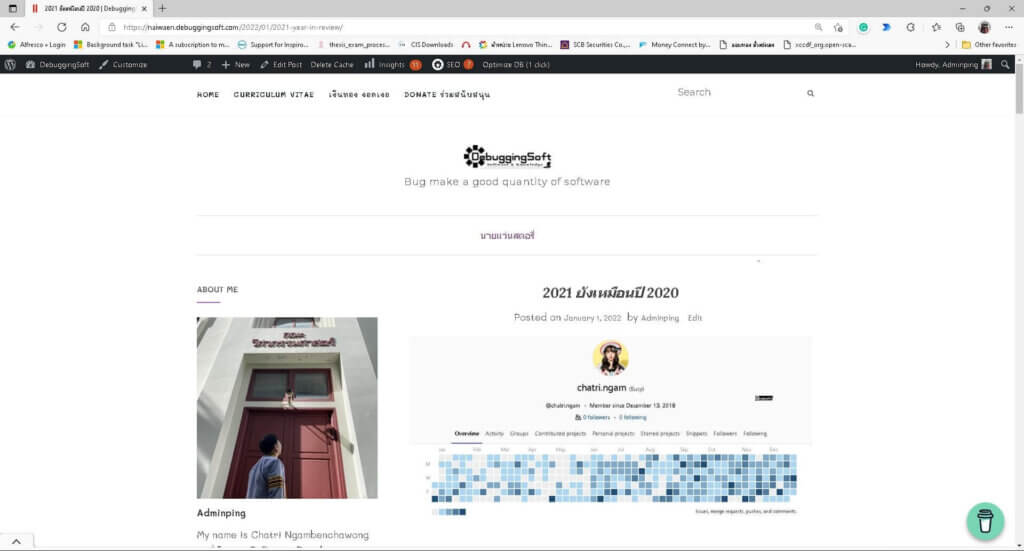The height and width of the screenshot is (551, 1024).
Task: Click Optimize DB (1 click)
Action: pyautogui.click(x=516, y=65)
